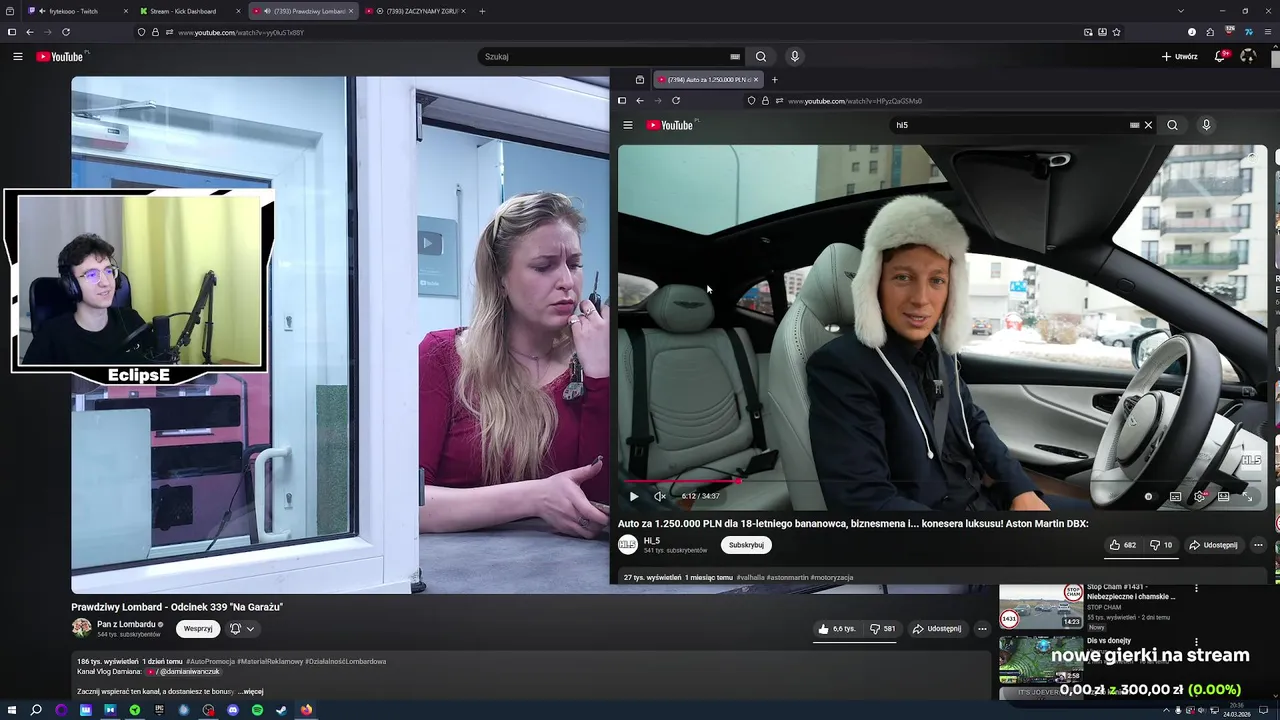This screenshot has height=720, width=1280.
Task: Open the account avatar menu
Action: (1247, 56)
